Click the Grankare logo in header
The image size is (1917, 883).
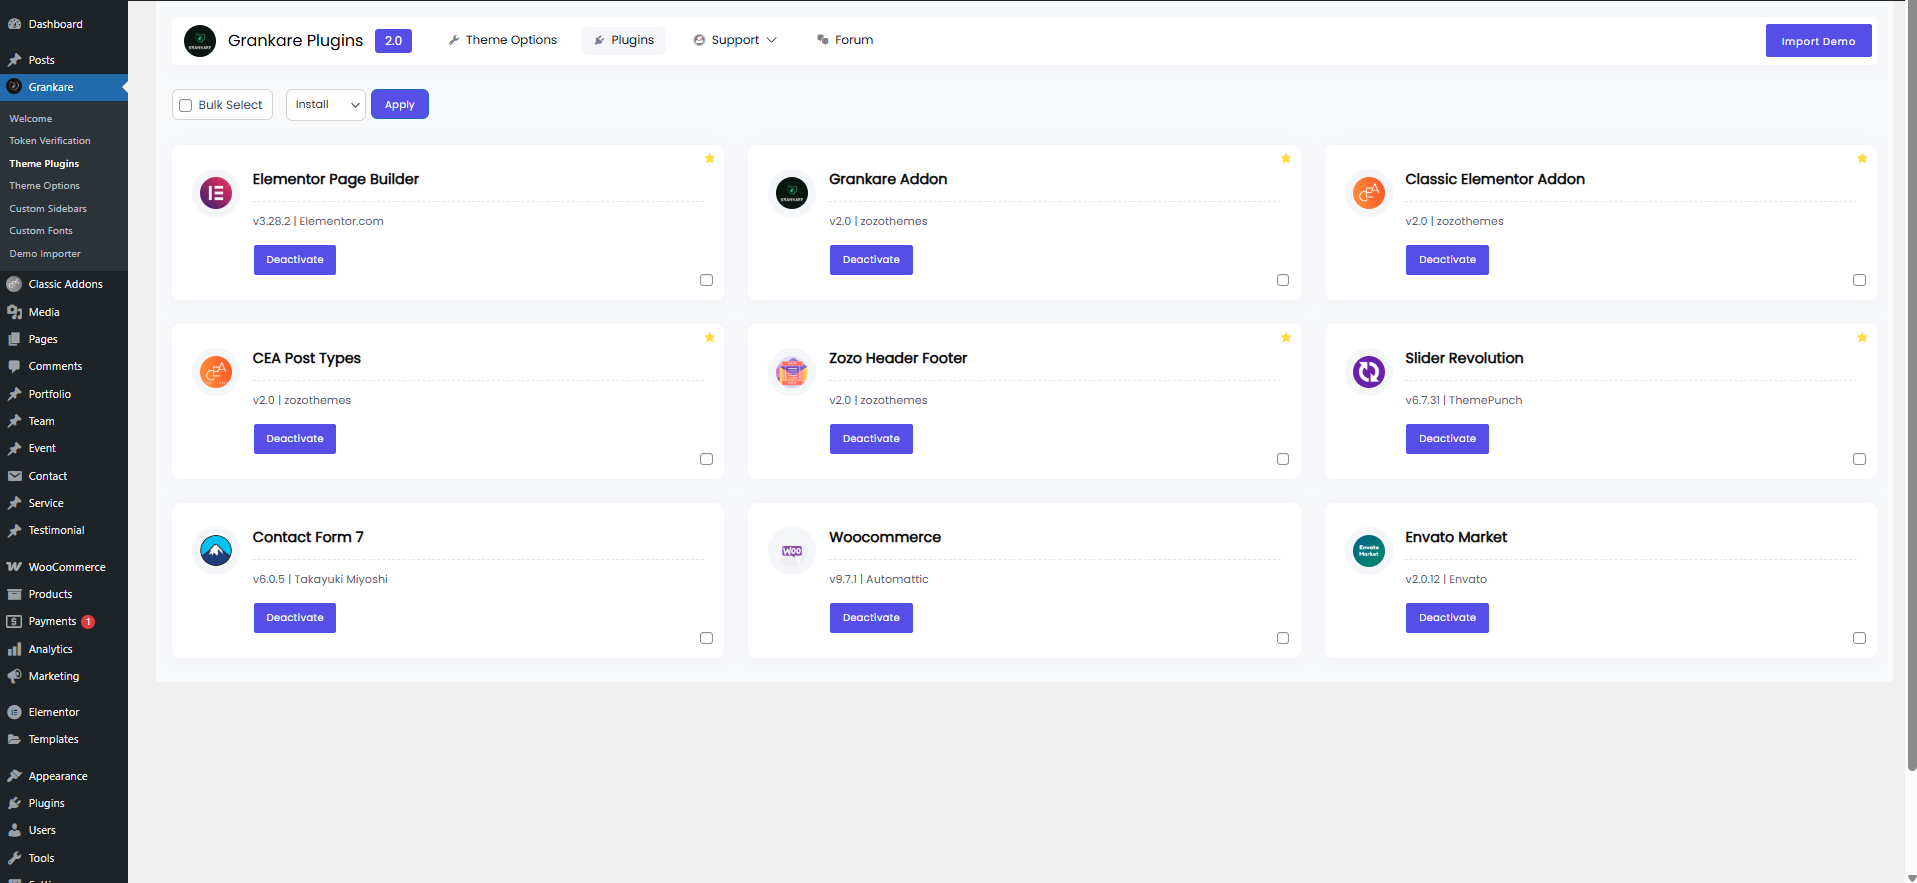point(200,41)
